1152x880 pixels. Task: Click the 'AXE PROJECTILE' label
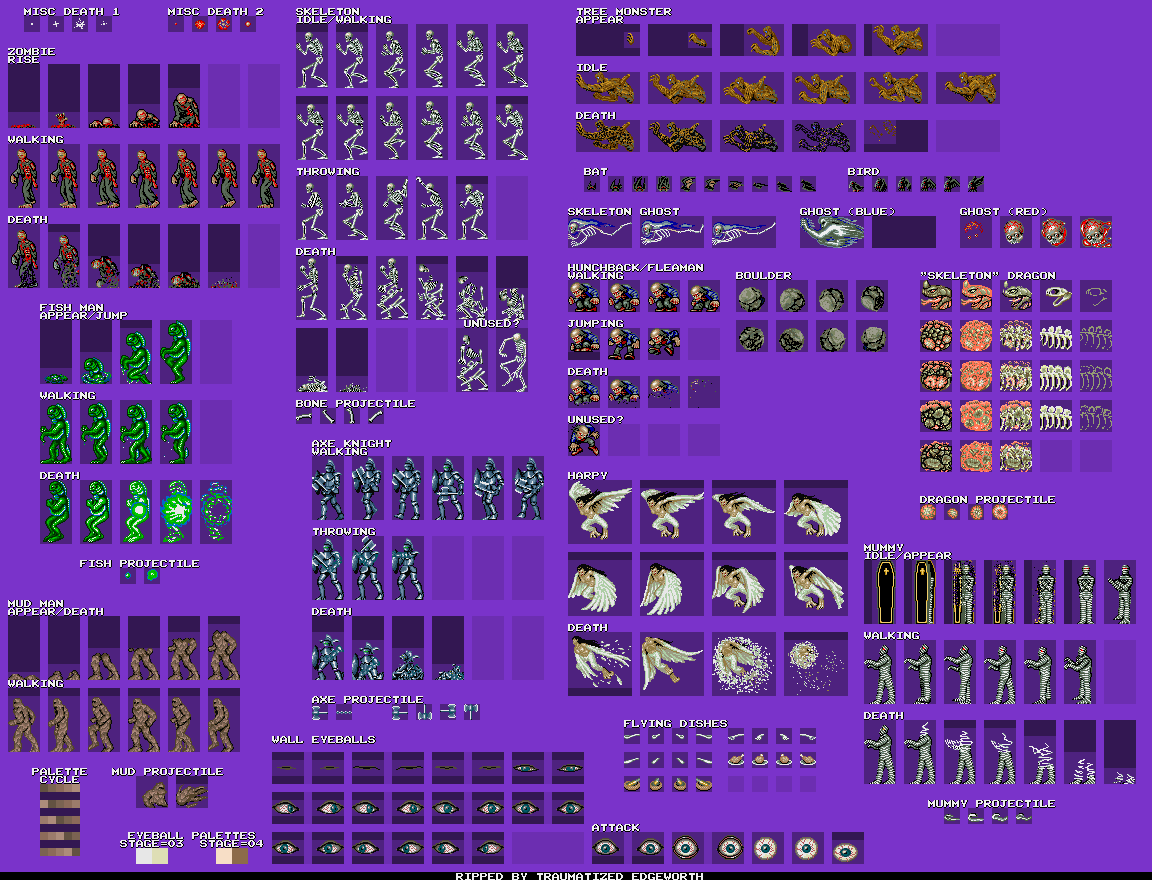(368, 699)
